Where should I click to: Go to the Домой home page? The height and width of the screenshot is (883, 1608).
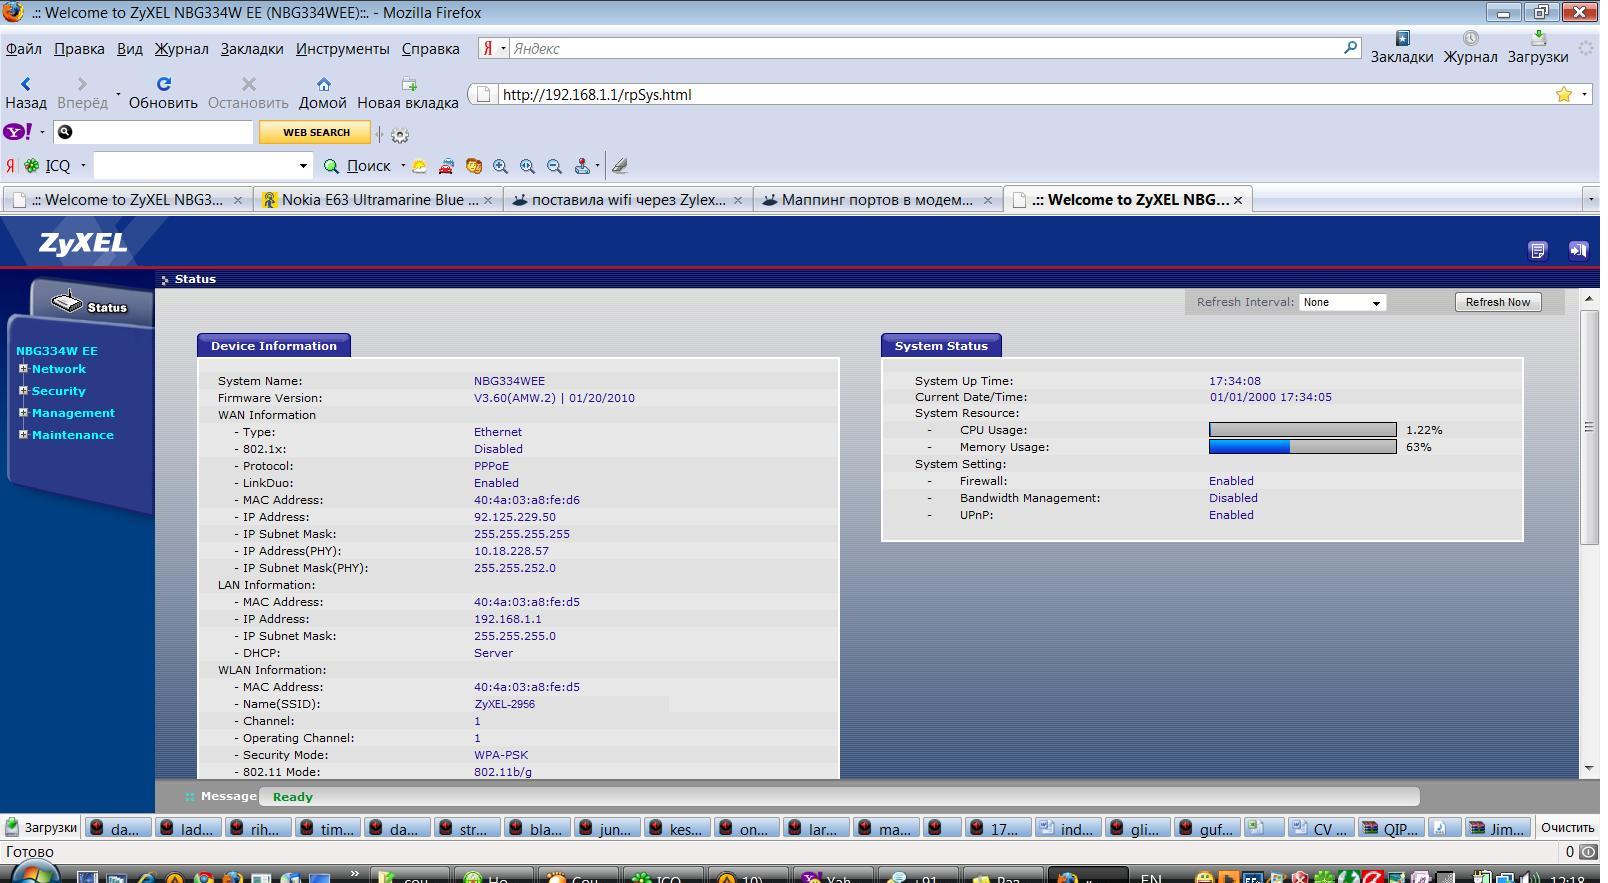pos(323,93)
